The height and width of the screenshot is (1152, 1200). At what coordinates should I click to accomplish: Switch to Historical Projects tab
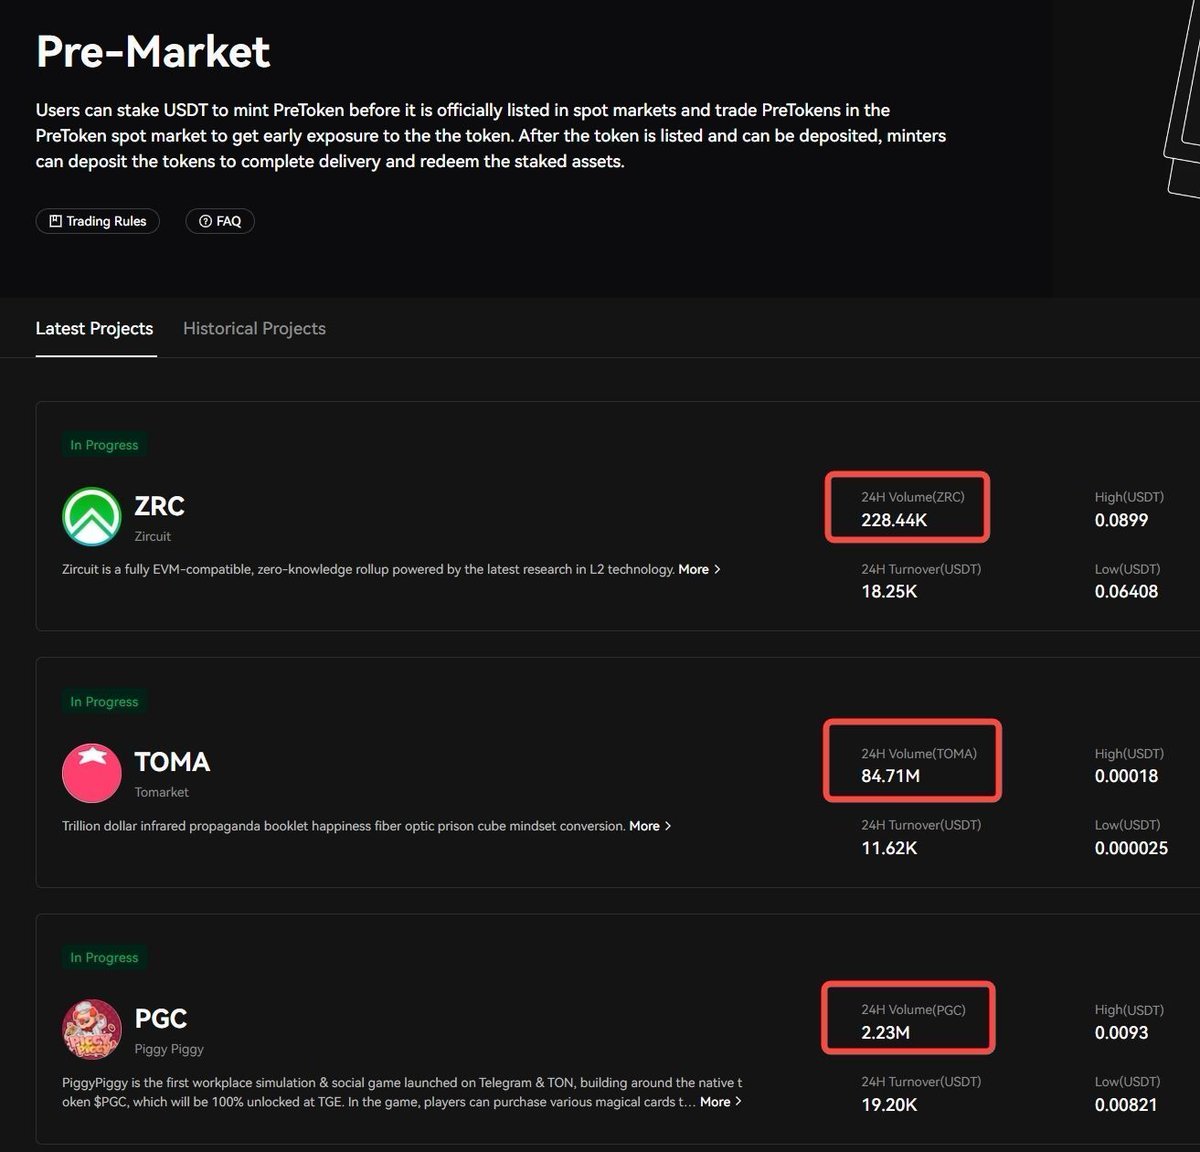254,328
